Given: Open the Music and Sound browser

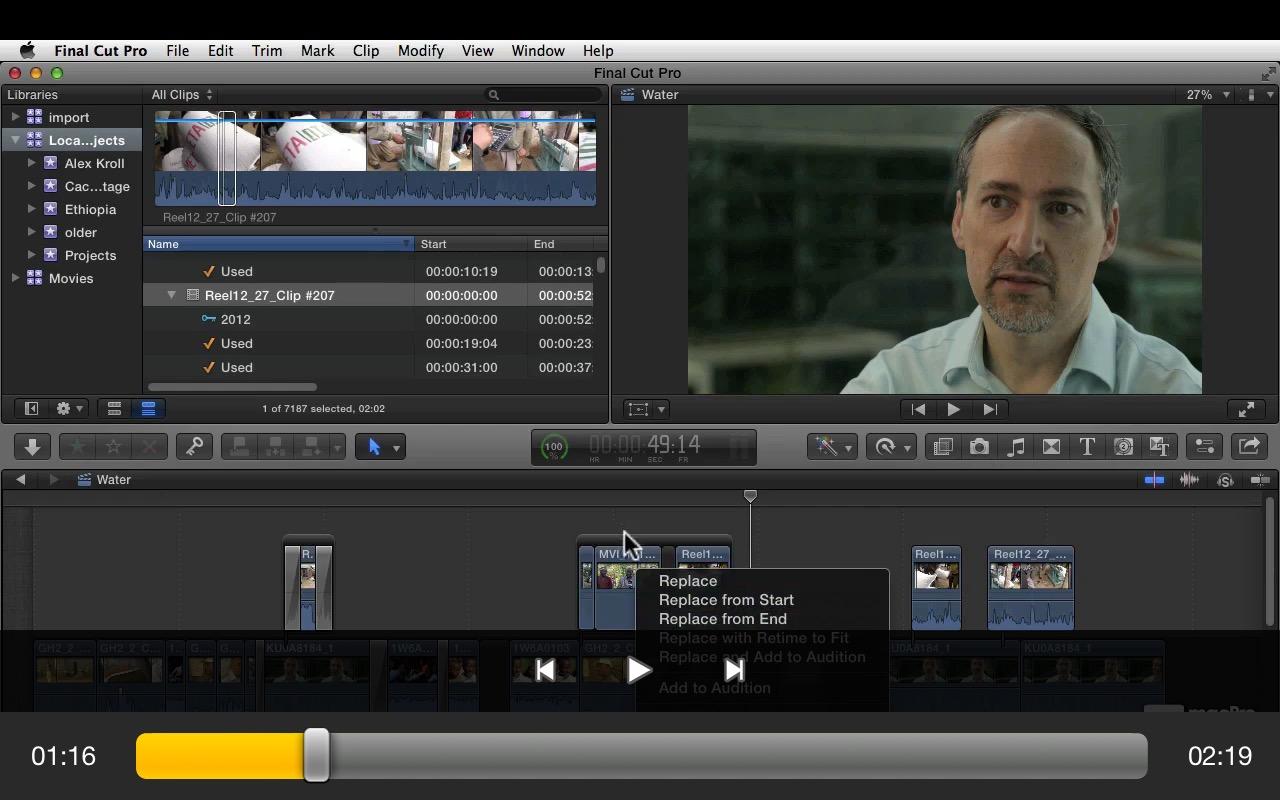Looking at the screenshot, I should [1015, 447].
